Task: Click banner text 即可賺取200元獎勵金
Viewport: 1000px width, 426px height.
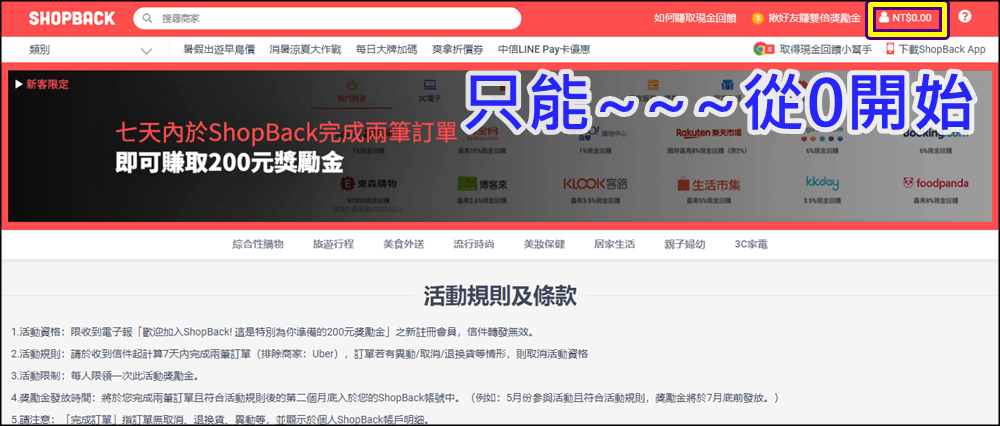Action: pos(229,163)
